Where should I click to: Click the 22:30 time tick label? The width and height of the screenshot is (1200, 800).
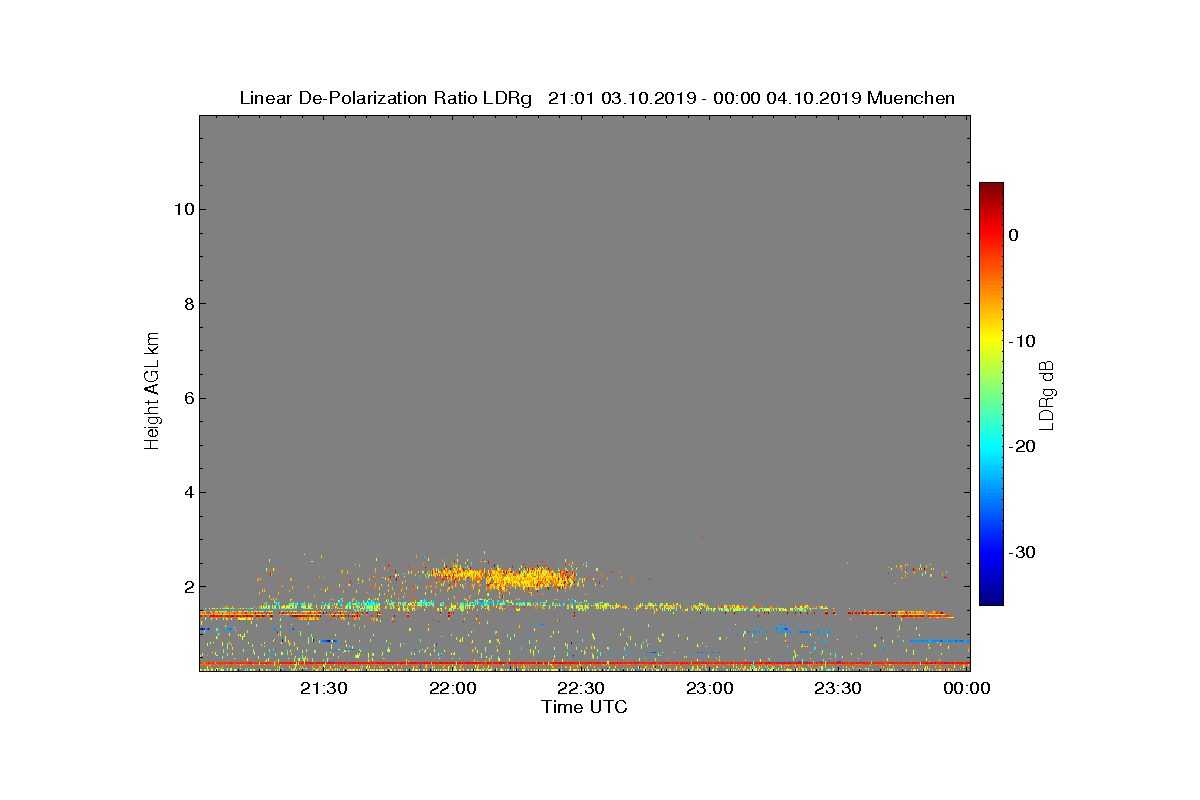(x=583, y=689)
